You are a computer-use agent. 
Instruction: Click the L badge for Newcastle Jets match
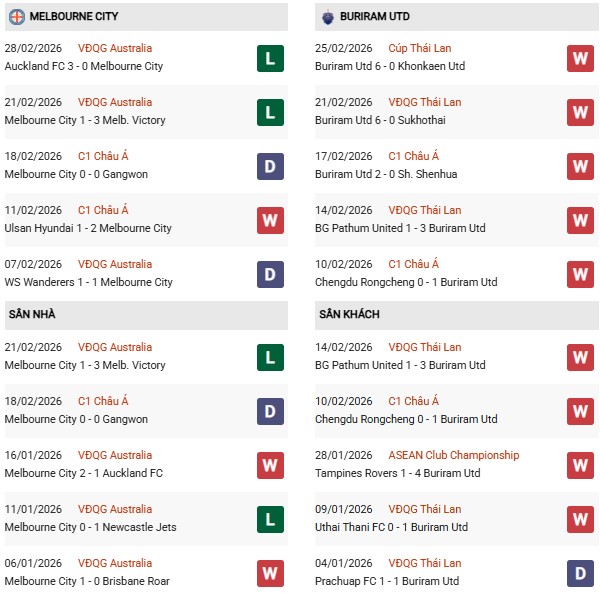pos(269,519)
